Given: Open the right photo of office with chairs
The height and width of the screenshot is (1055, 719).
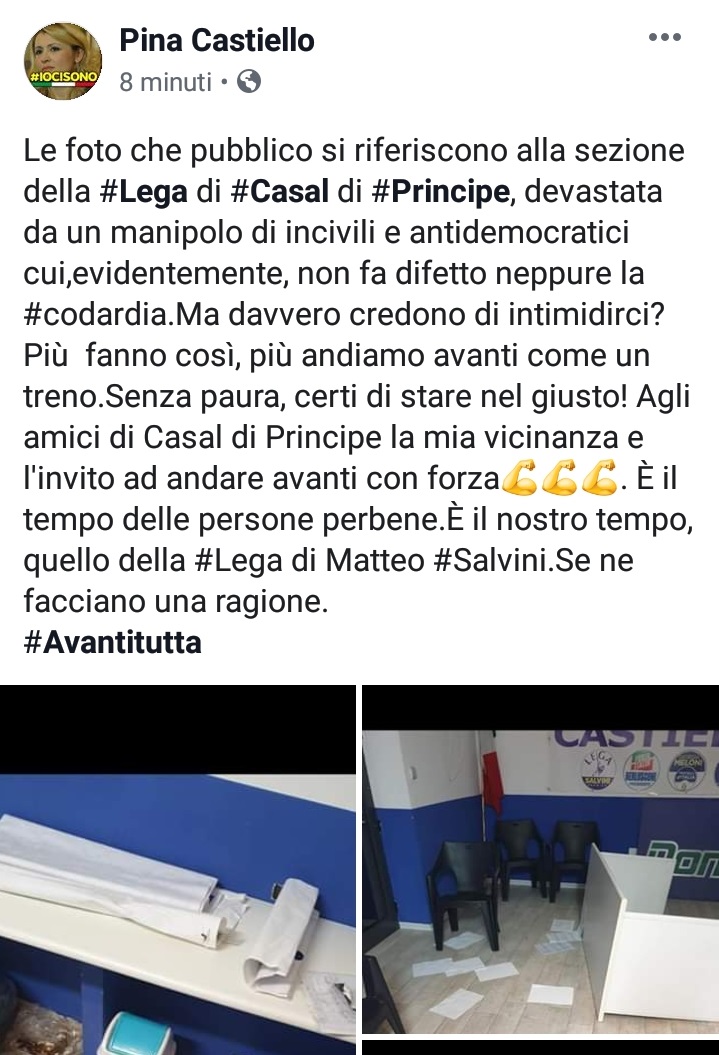Looking at the screenshot, I should 541,859.
